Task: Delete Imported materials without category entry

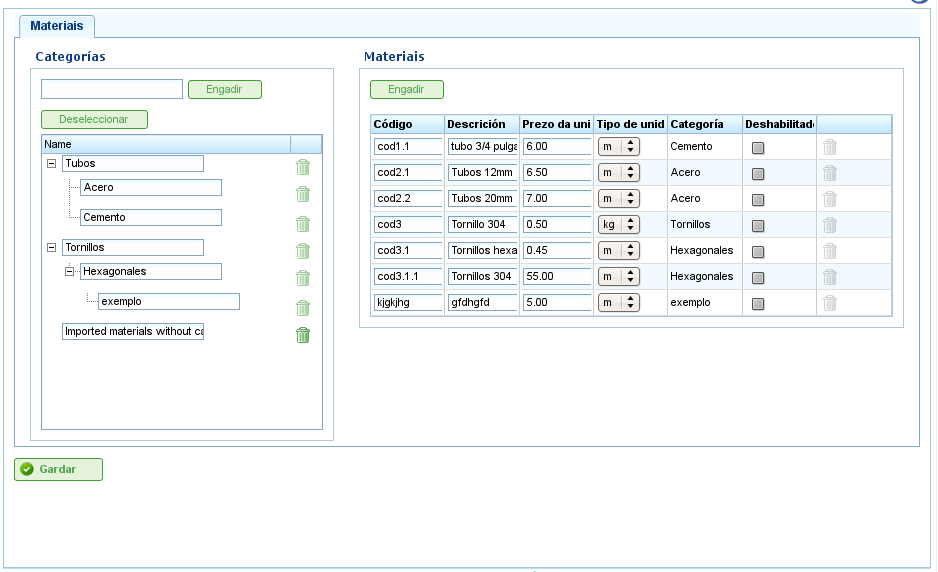Action: pyautogui.click(x=303, y=334)
